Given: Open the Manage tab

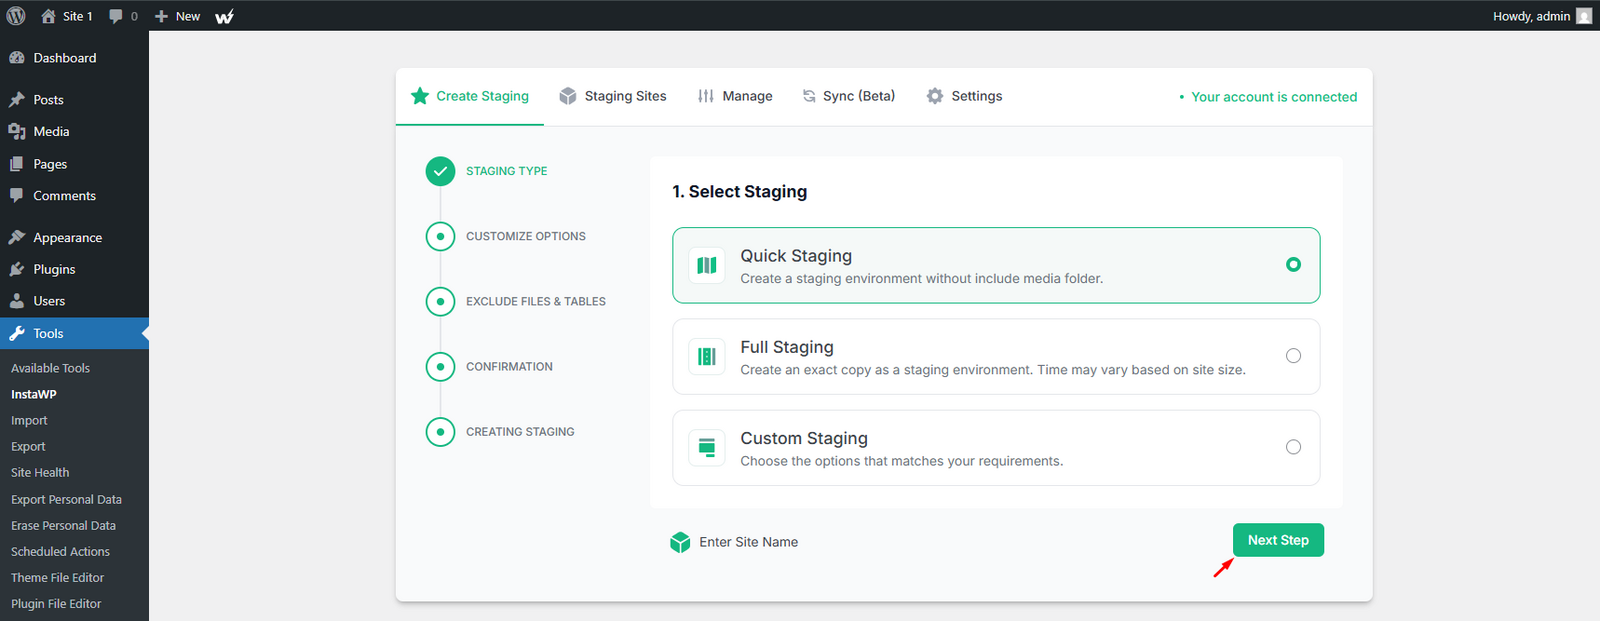Looking at the screenshot, I should pyautogui.click(x=736, y=96).
